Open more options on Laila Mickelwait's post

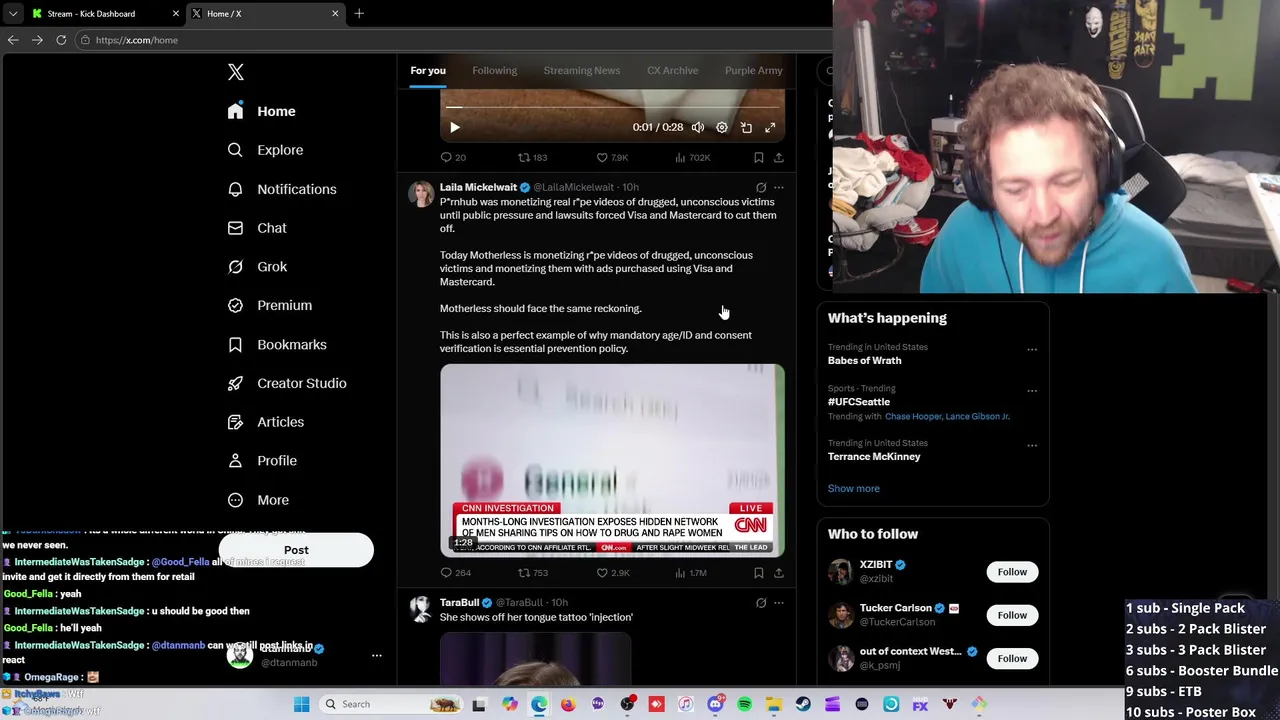779,188
